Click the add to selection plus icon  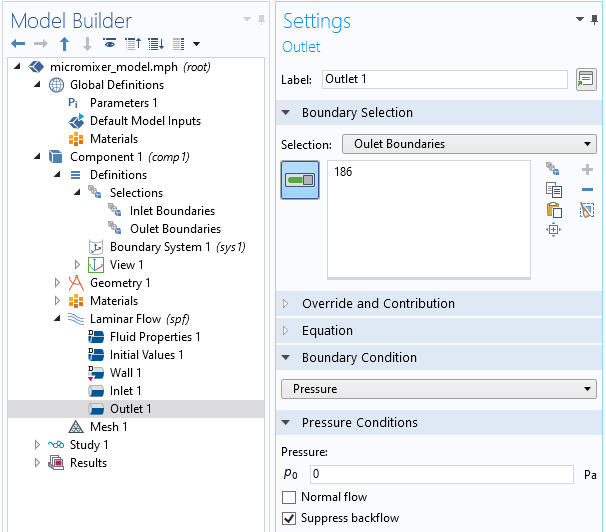click(x=587, y=169)
